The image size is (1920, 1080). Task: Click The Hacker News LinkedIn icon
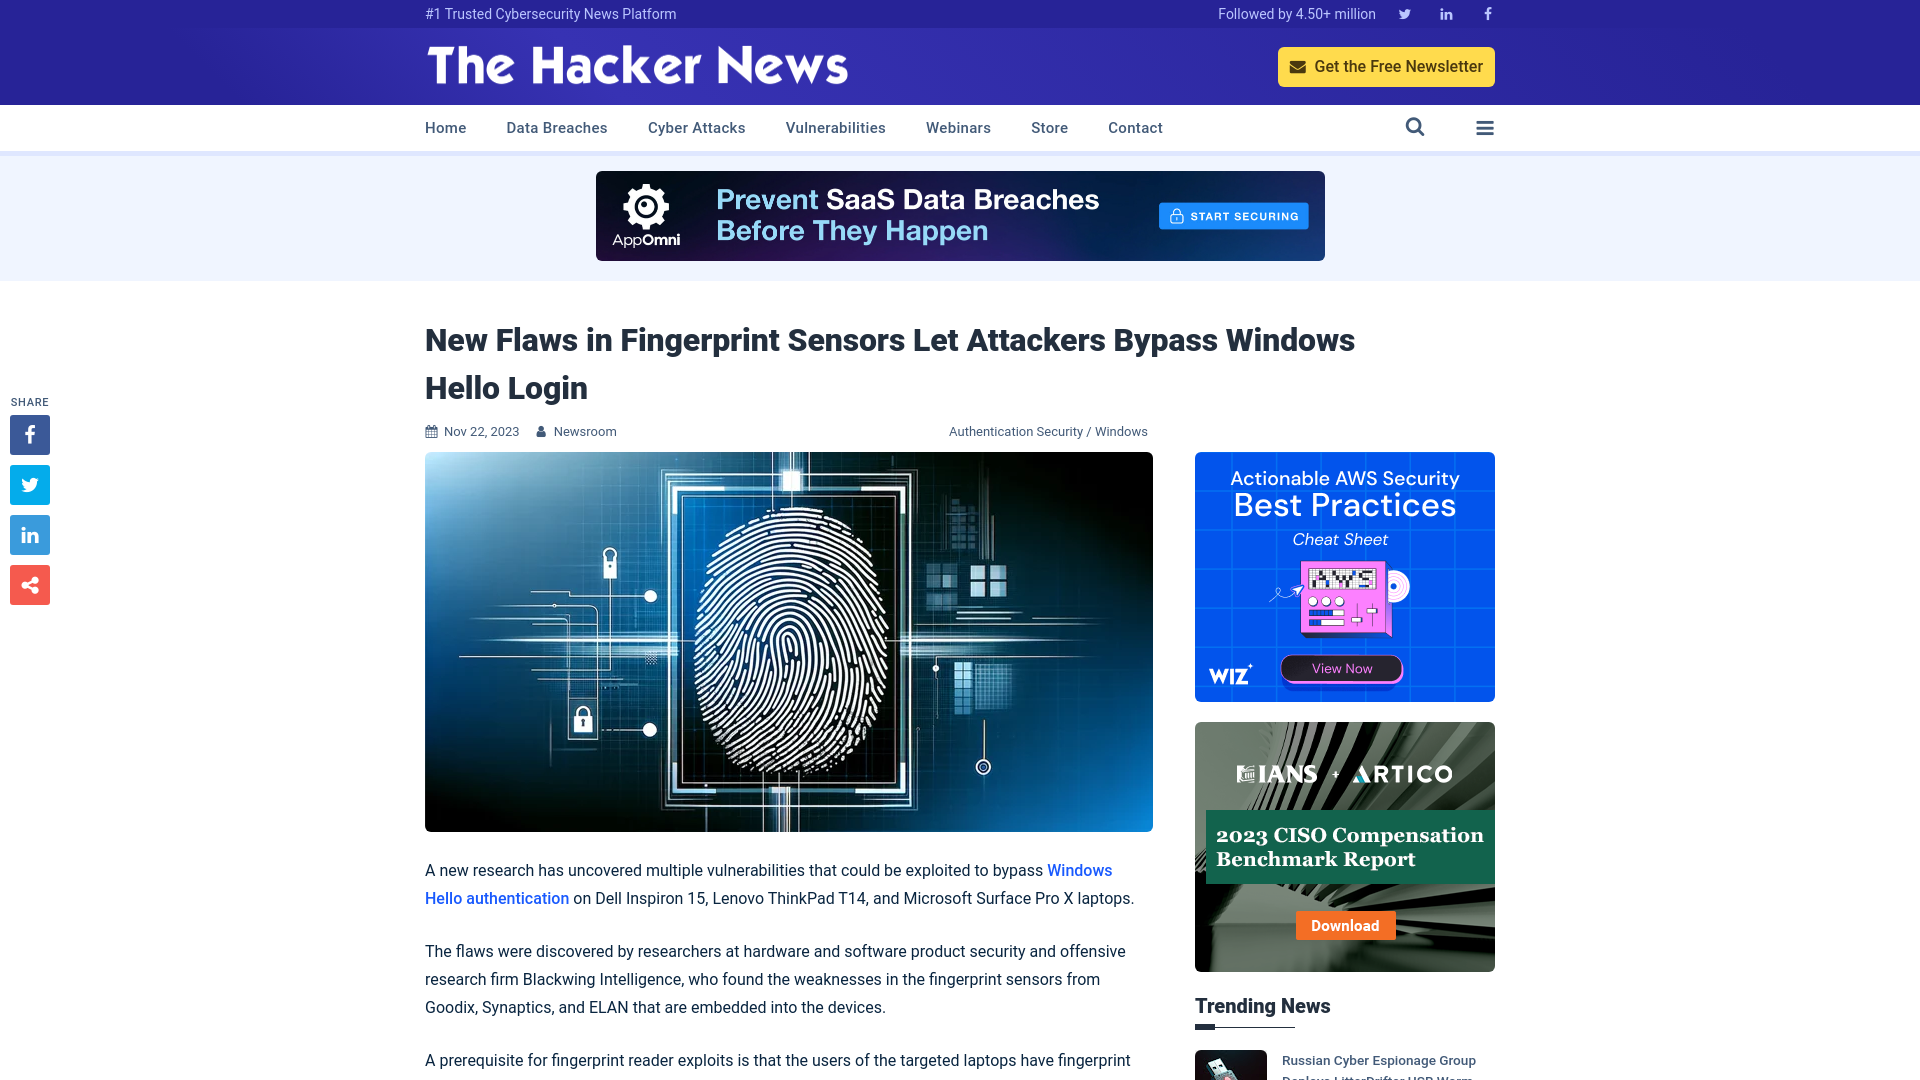[1445, 13]
